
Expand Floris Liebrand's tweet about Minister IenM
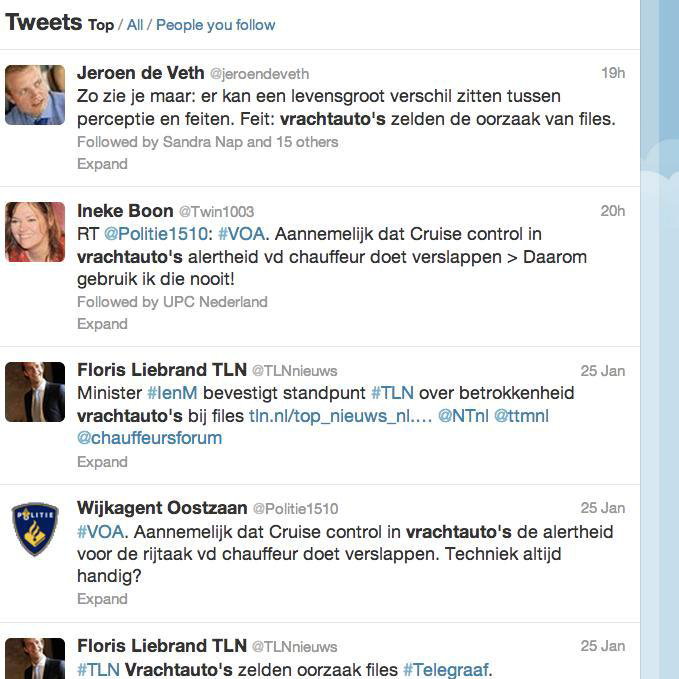point(102,462)
